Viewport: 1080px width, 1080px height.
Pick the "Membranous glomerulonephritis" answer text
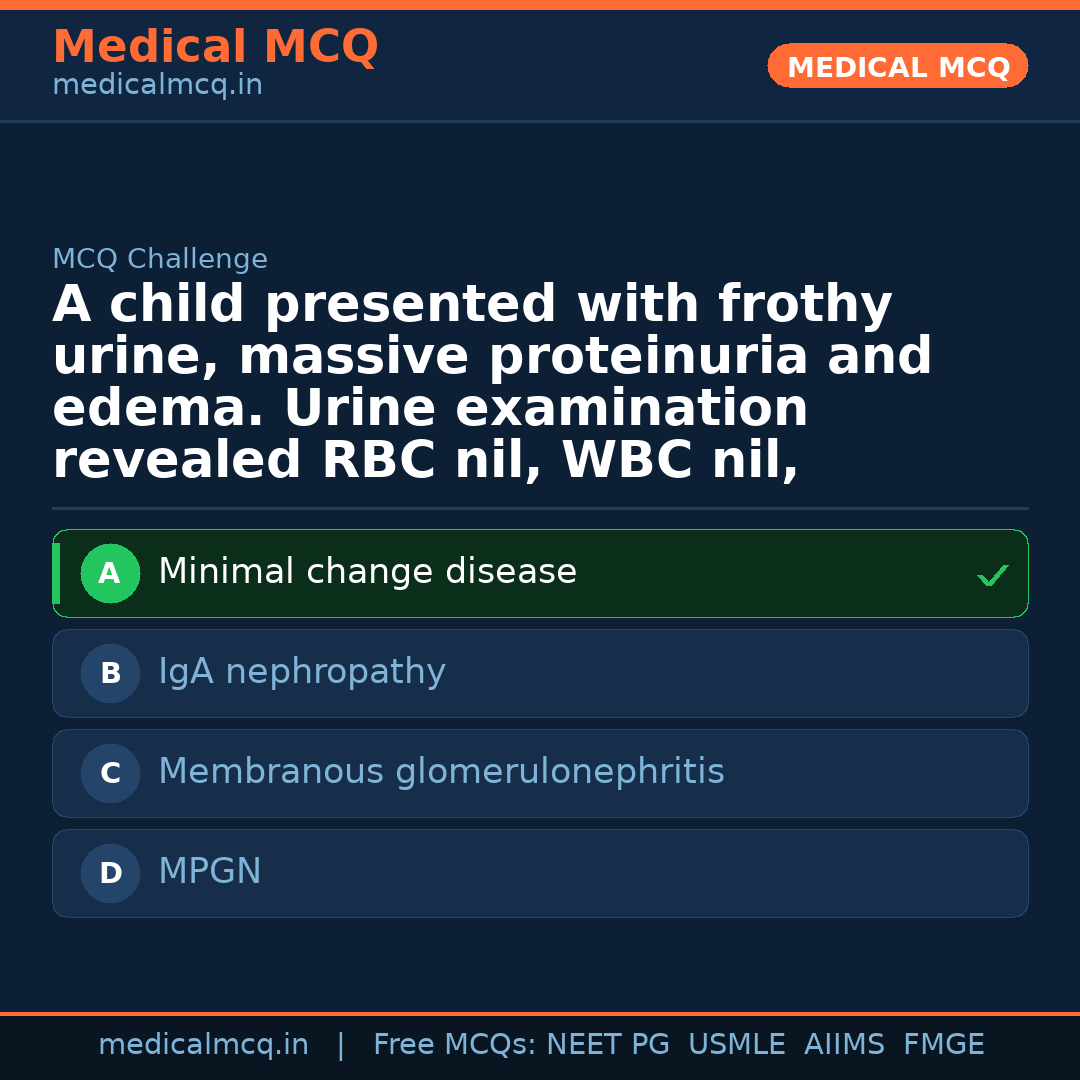point(441,772)
